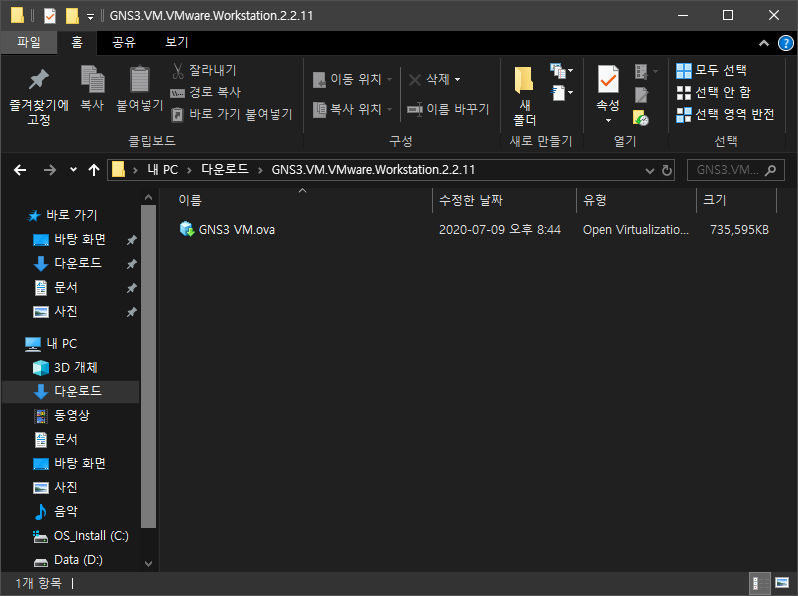Screen dimensions: 798x596
Task: Open 바로 가기 quick access node
Action: coord(62,215)
